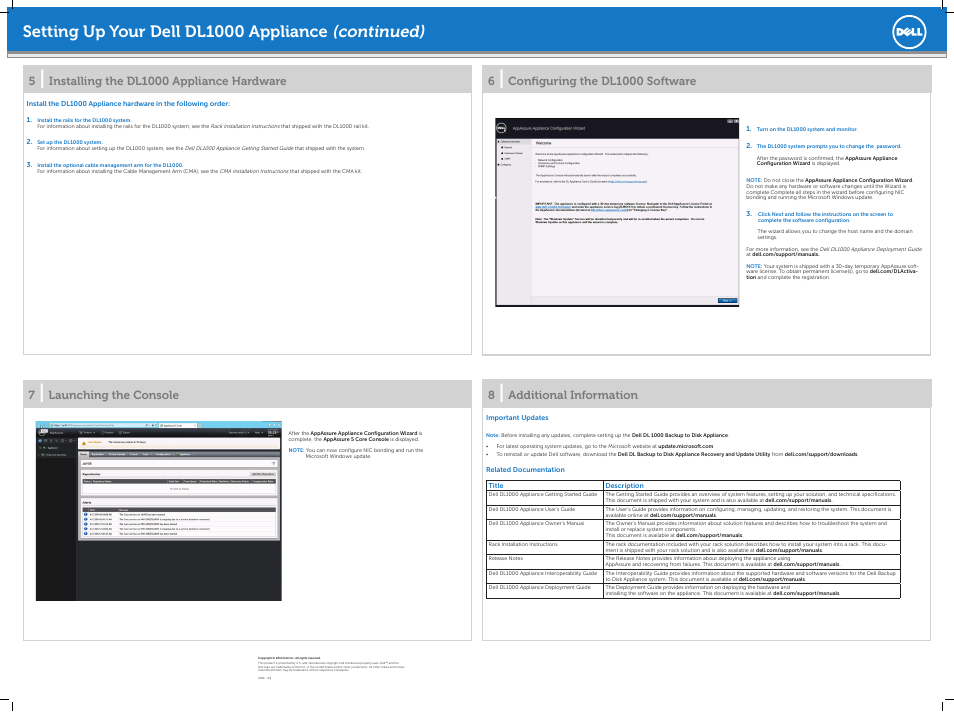Click 'Install the DL1000 Appliance hardware in the following order' text
The width and height of the screenshot is (954, 712).
pyautogui.click(x=128, y=103)
